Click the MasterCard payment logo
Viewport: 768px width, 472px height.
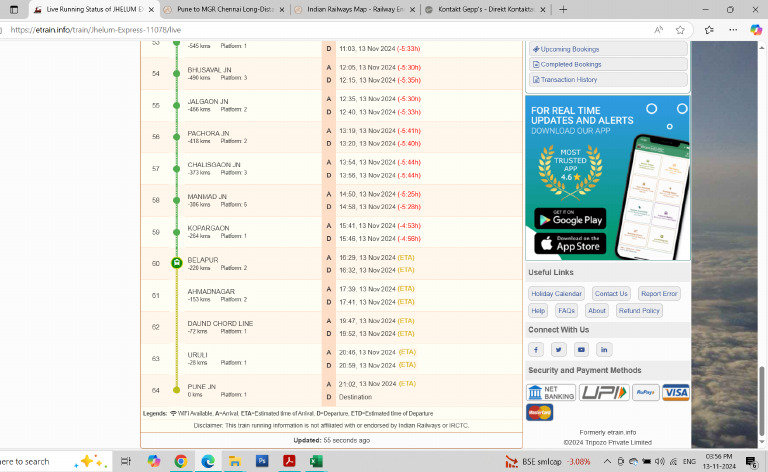540,412
